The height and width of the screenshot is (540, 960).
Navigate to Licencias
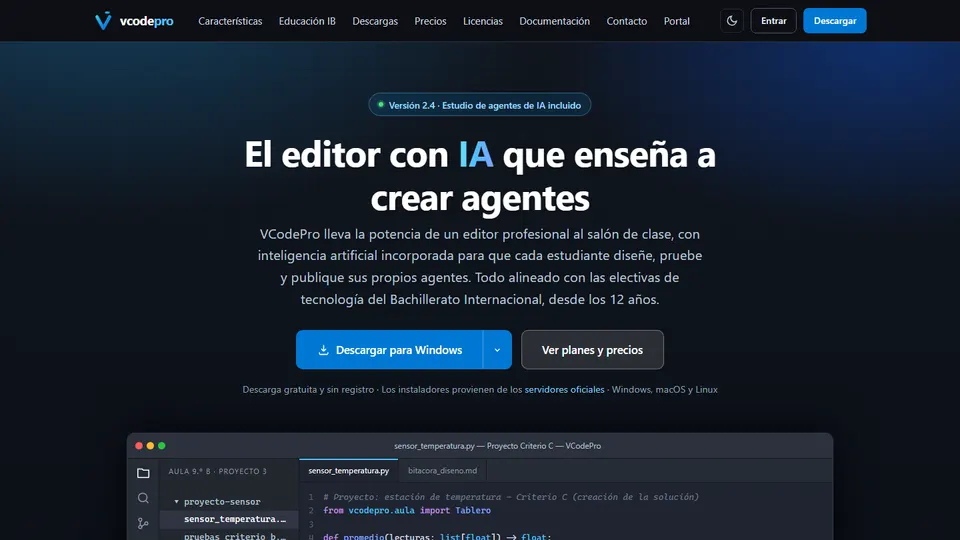(482, 21)
